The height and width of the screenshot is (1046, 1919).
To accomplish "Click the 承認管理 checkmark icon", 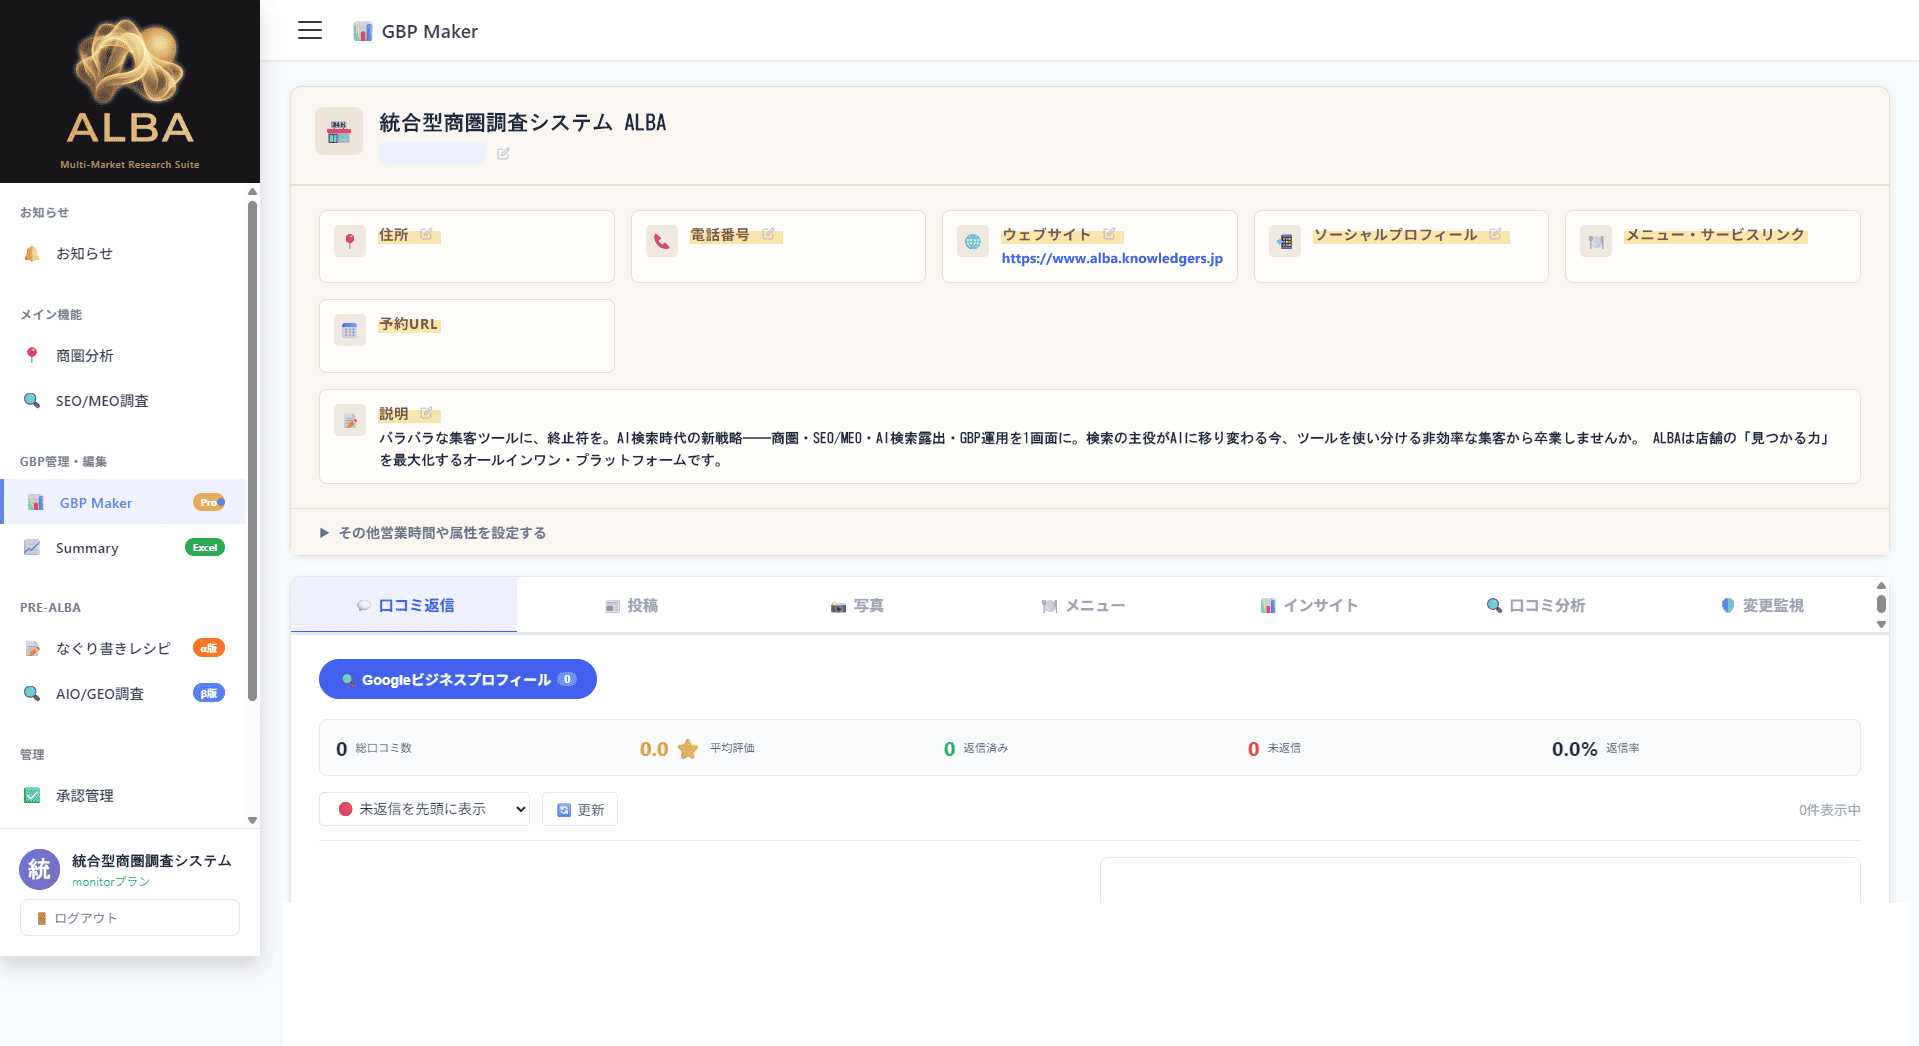I will [x=32, y=795].
